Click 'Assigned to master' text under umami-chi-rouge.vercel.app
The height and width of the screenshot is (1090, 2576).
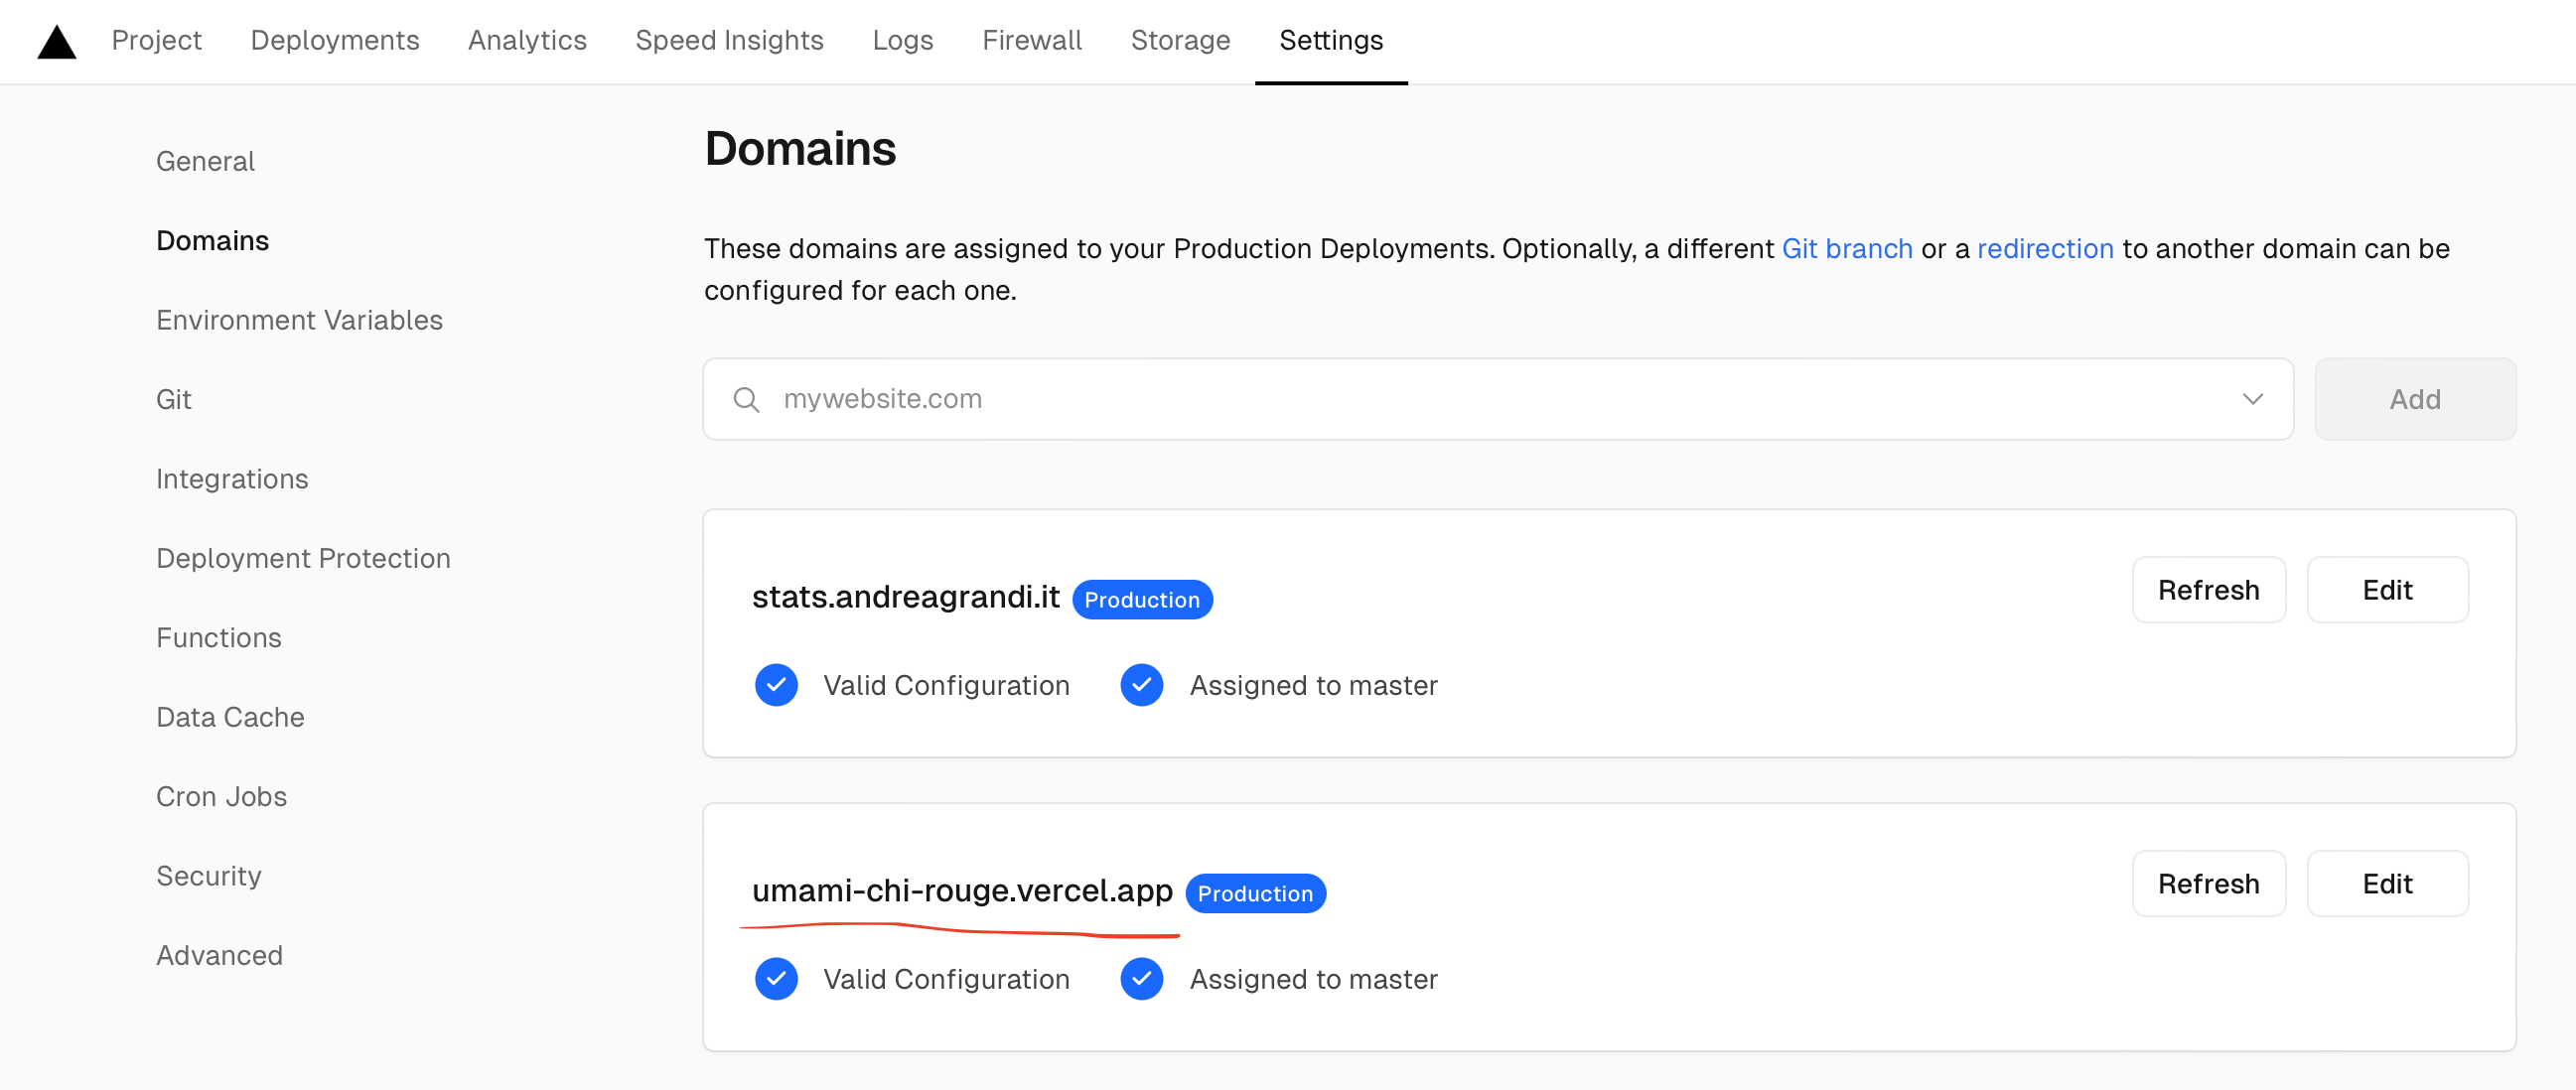[x=1313, y=980]
